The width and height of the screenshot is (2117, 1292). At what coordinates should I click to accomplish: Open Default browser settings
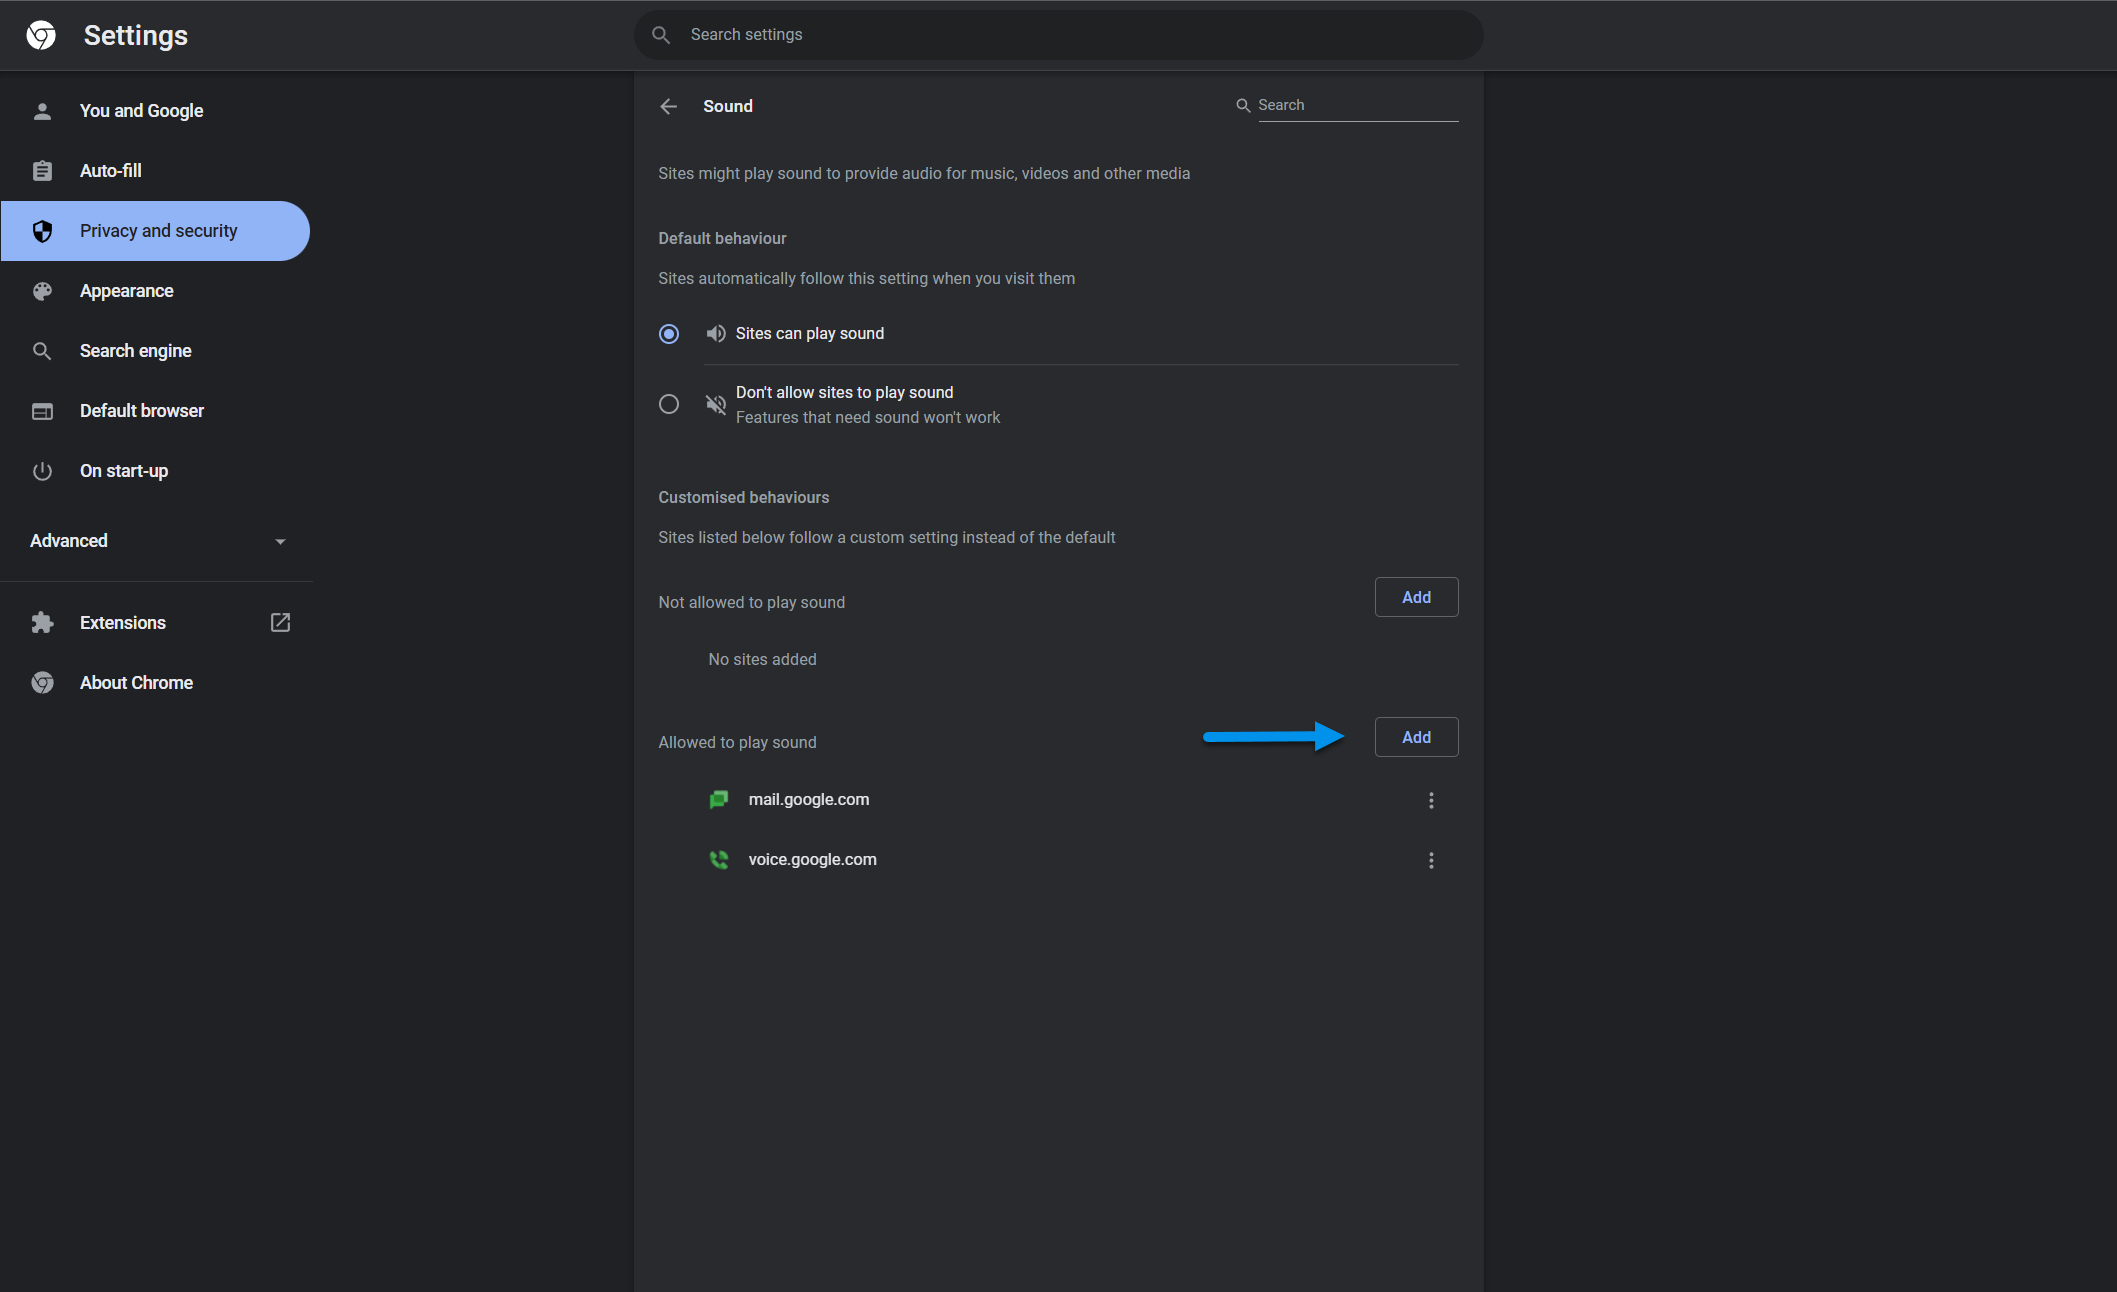155,411
